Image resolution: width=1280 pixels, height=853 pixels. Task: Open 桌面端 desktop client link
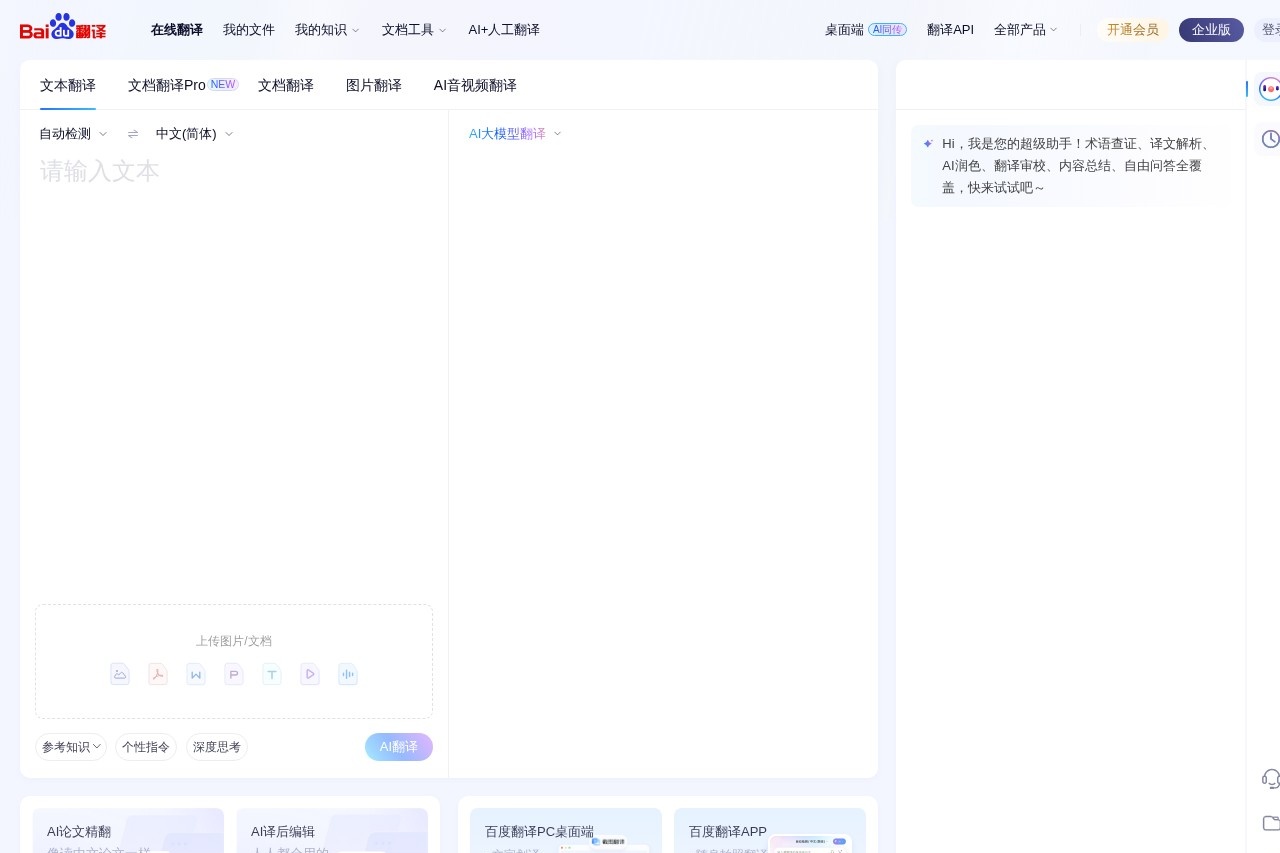click(844, 30)
